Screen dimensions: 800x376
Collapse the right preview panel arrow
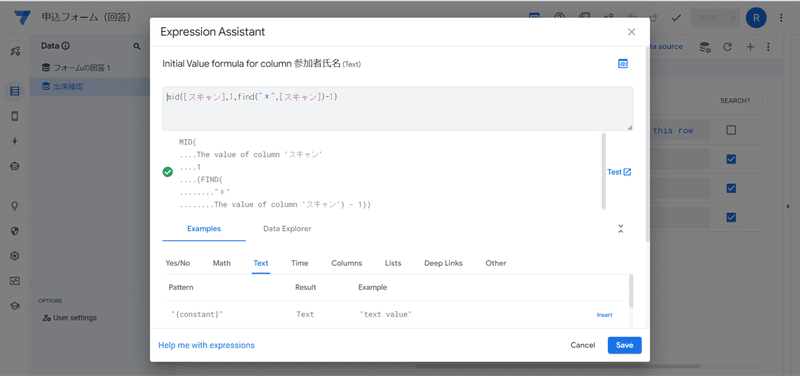coord(787,206)
